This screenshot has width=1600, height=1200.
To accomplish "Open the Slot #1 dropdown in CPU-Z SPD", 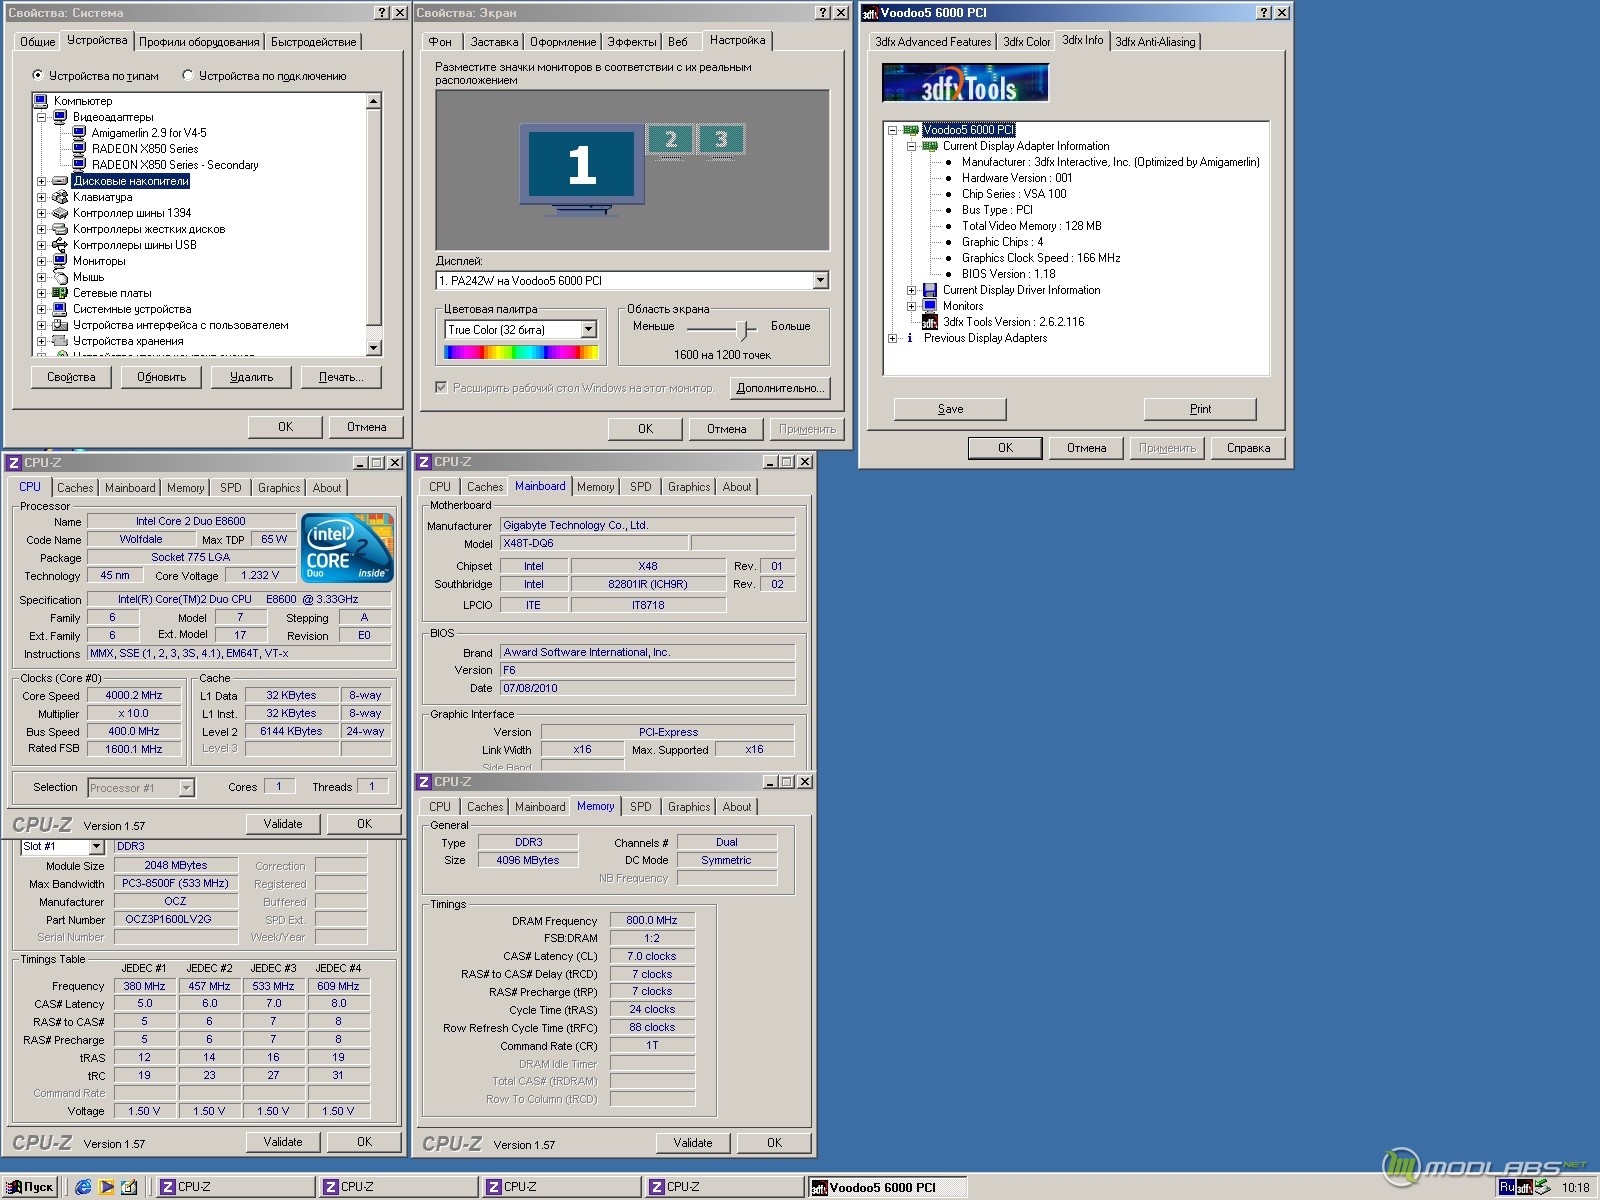I will coord(96,847).
